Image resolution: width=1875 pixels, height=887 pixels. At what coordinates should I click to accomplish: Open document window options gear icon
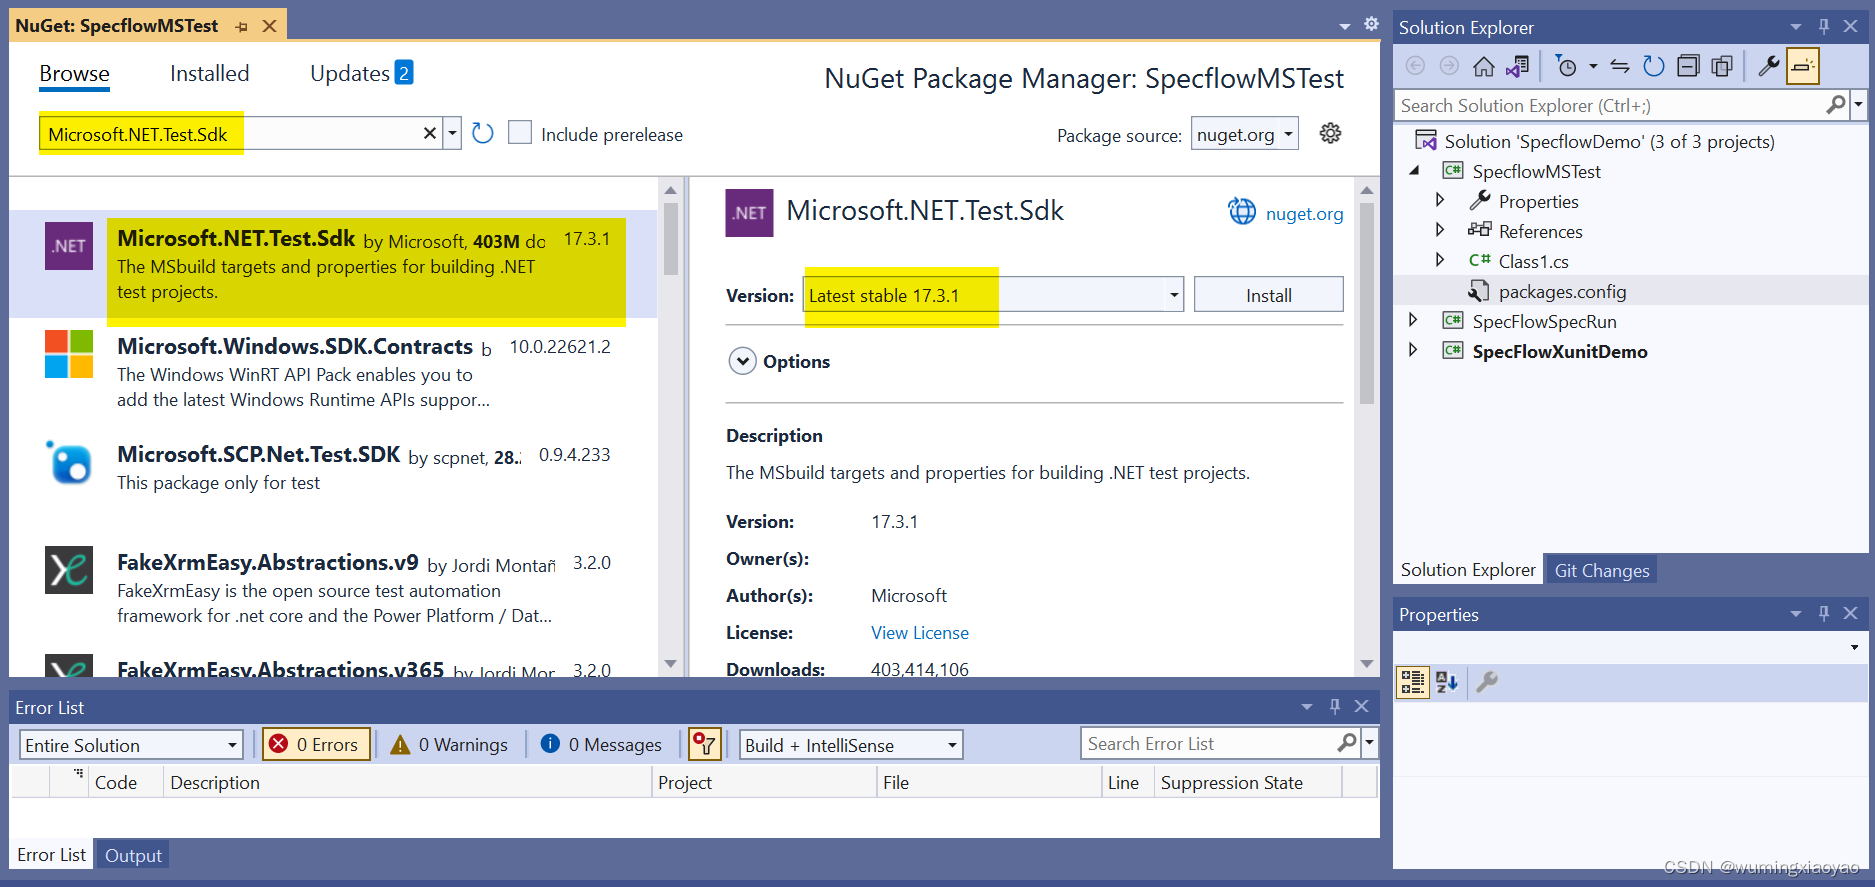click(1371, 24)
